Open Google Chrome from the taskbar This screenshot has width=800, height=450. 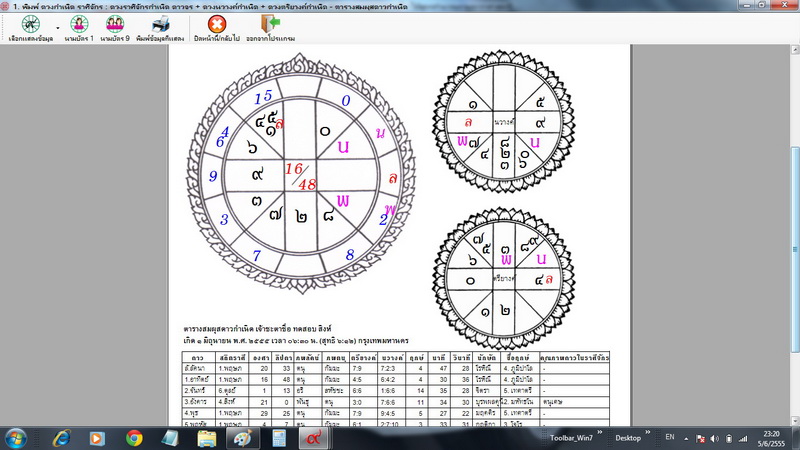click(134, 437)
